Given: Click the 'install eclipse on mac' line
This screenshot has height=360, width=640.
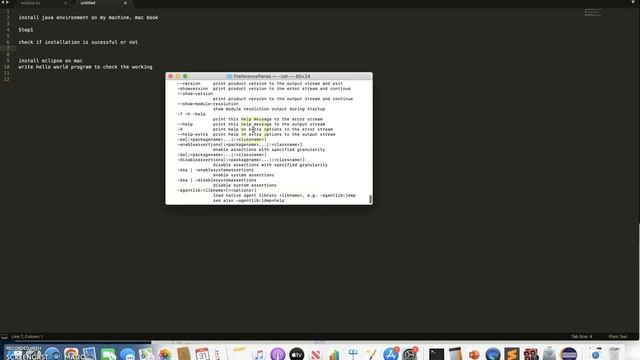Looking at the screenshot, I should (x=51, y=60).
